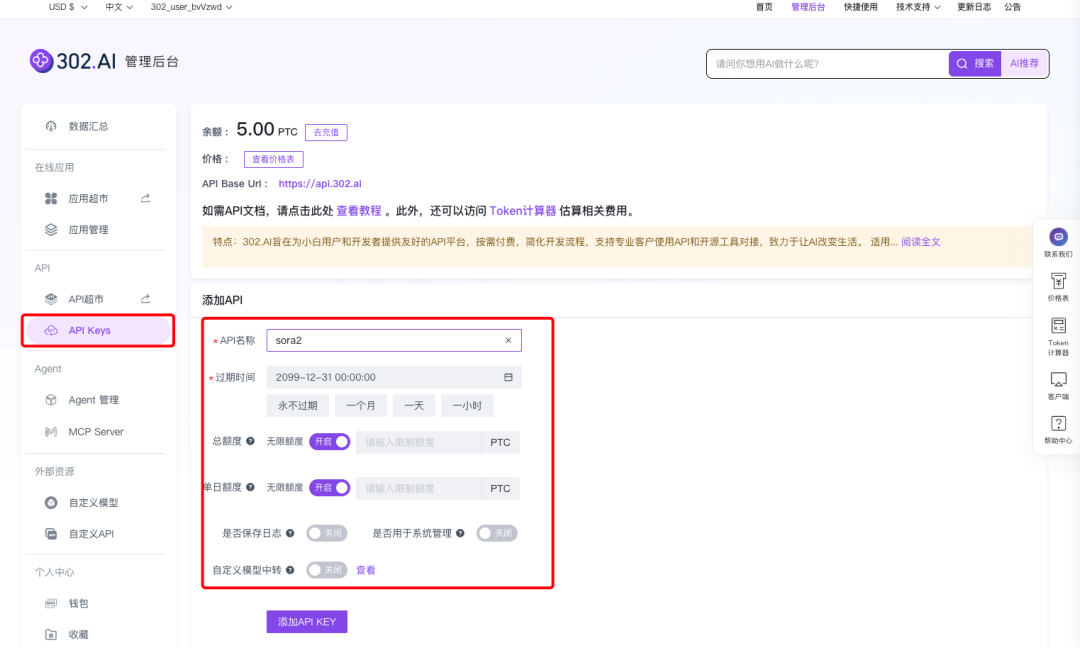Click the 数据汇总 dashboard icon

pos(51,126)
